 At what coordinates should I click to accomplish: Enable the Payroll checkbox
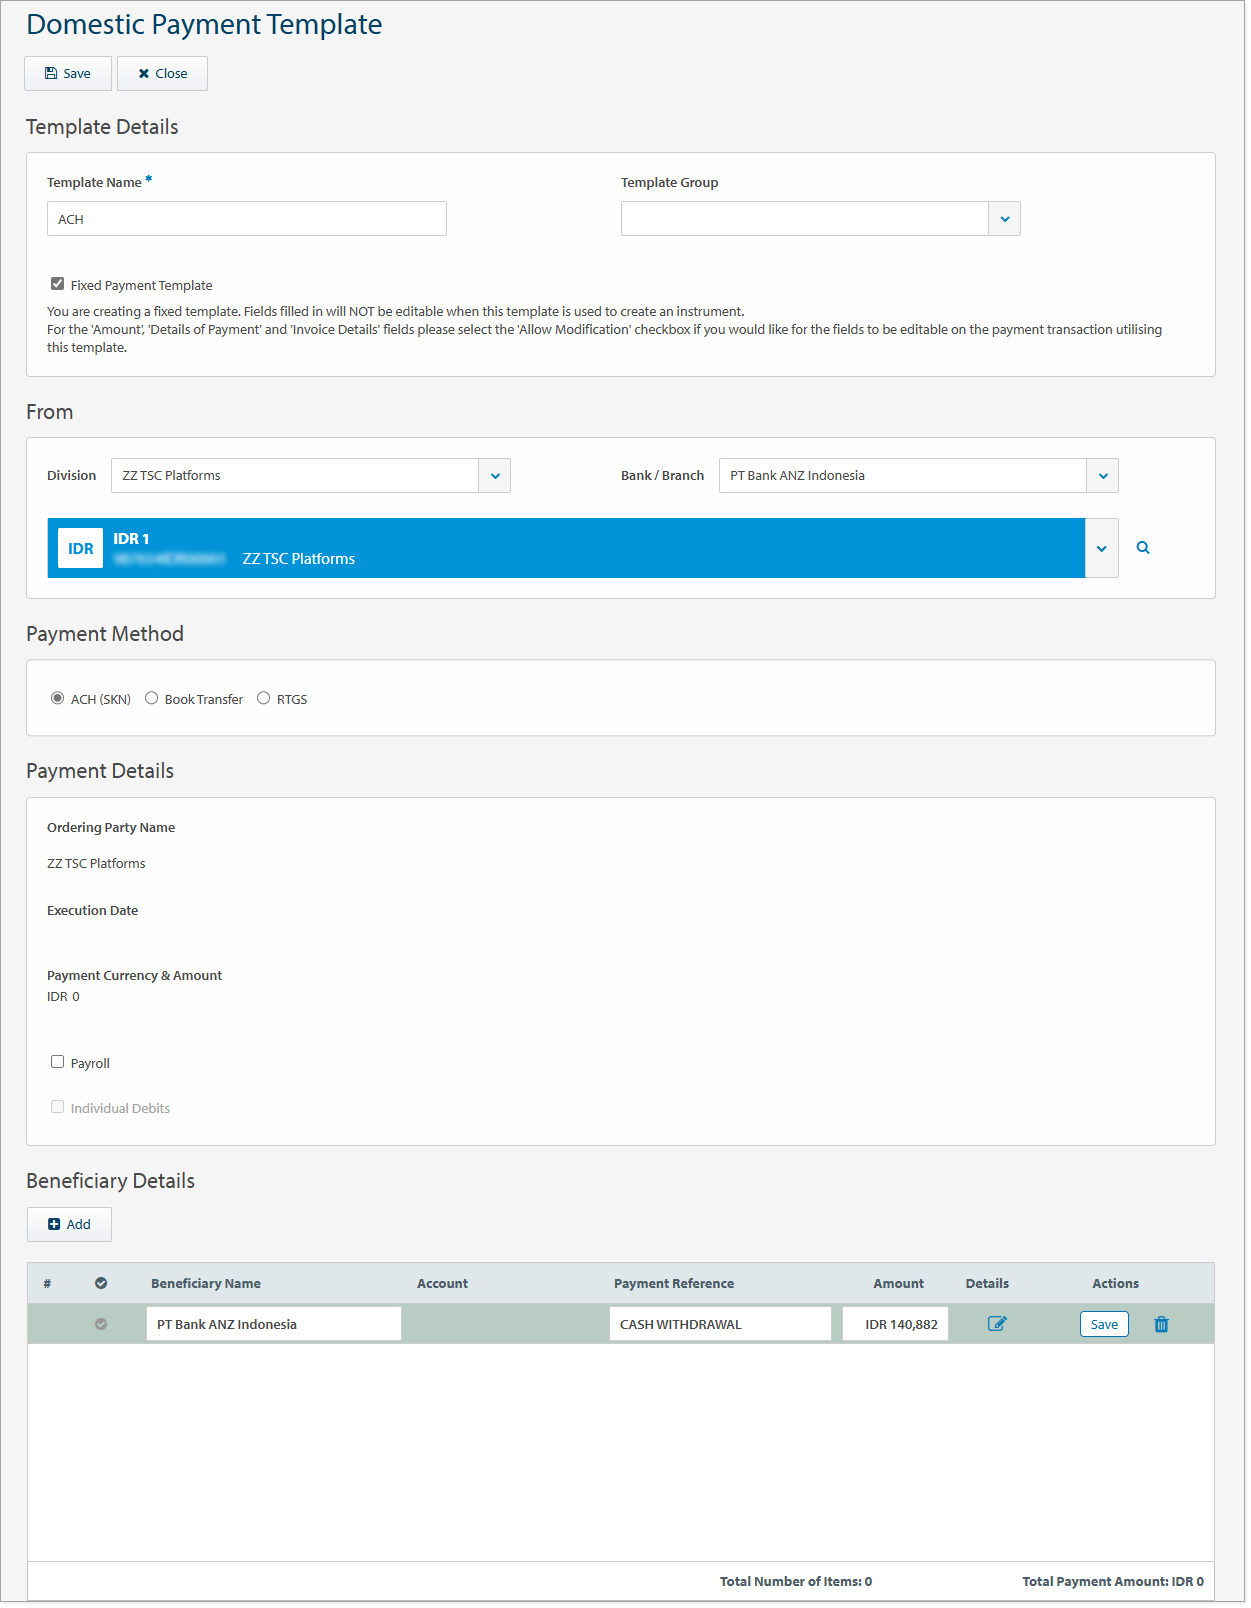tap(58, 1062)
